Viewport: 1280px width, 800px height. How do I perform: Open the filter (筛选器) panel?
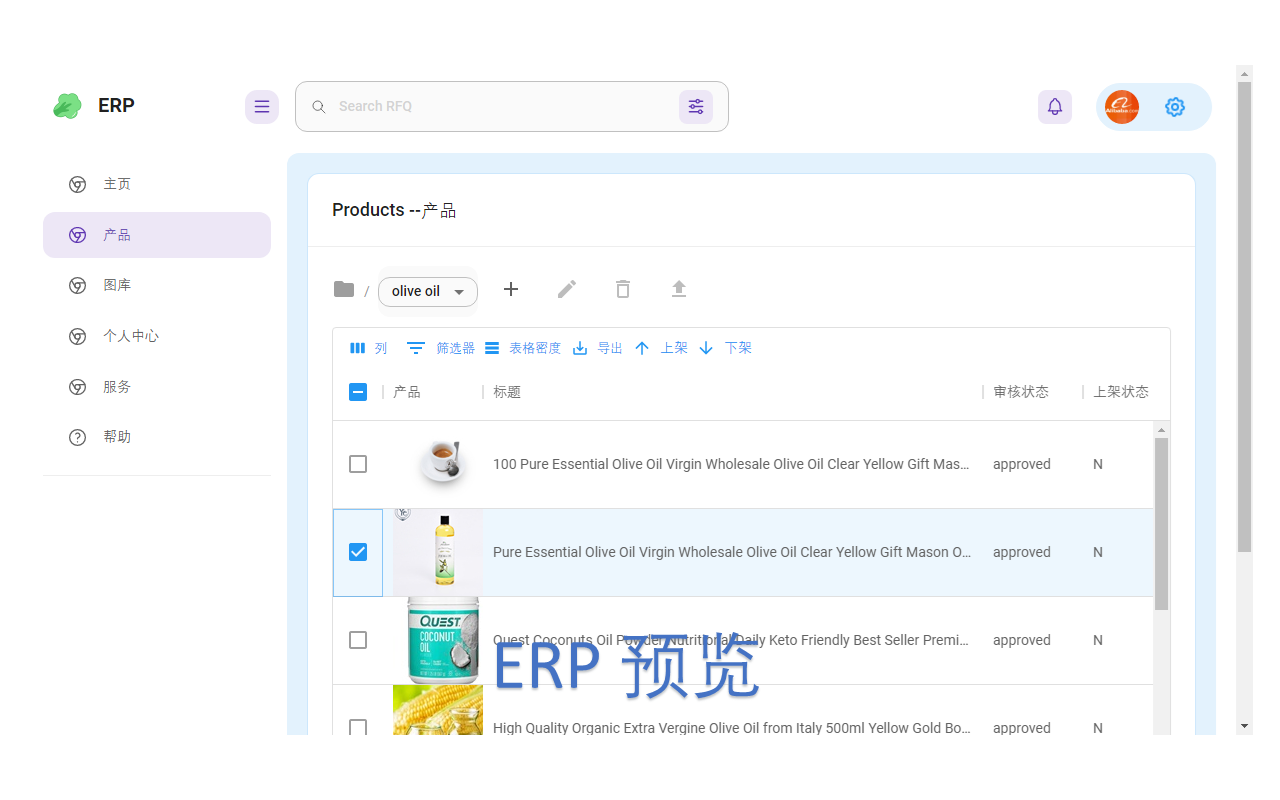(441, 348)
